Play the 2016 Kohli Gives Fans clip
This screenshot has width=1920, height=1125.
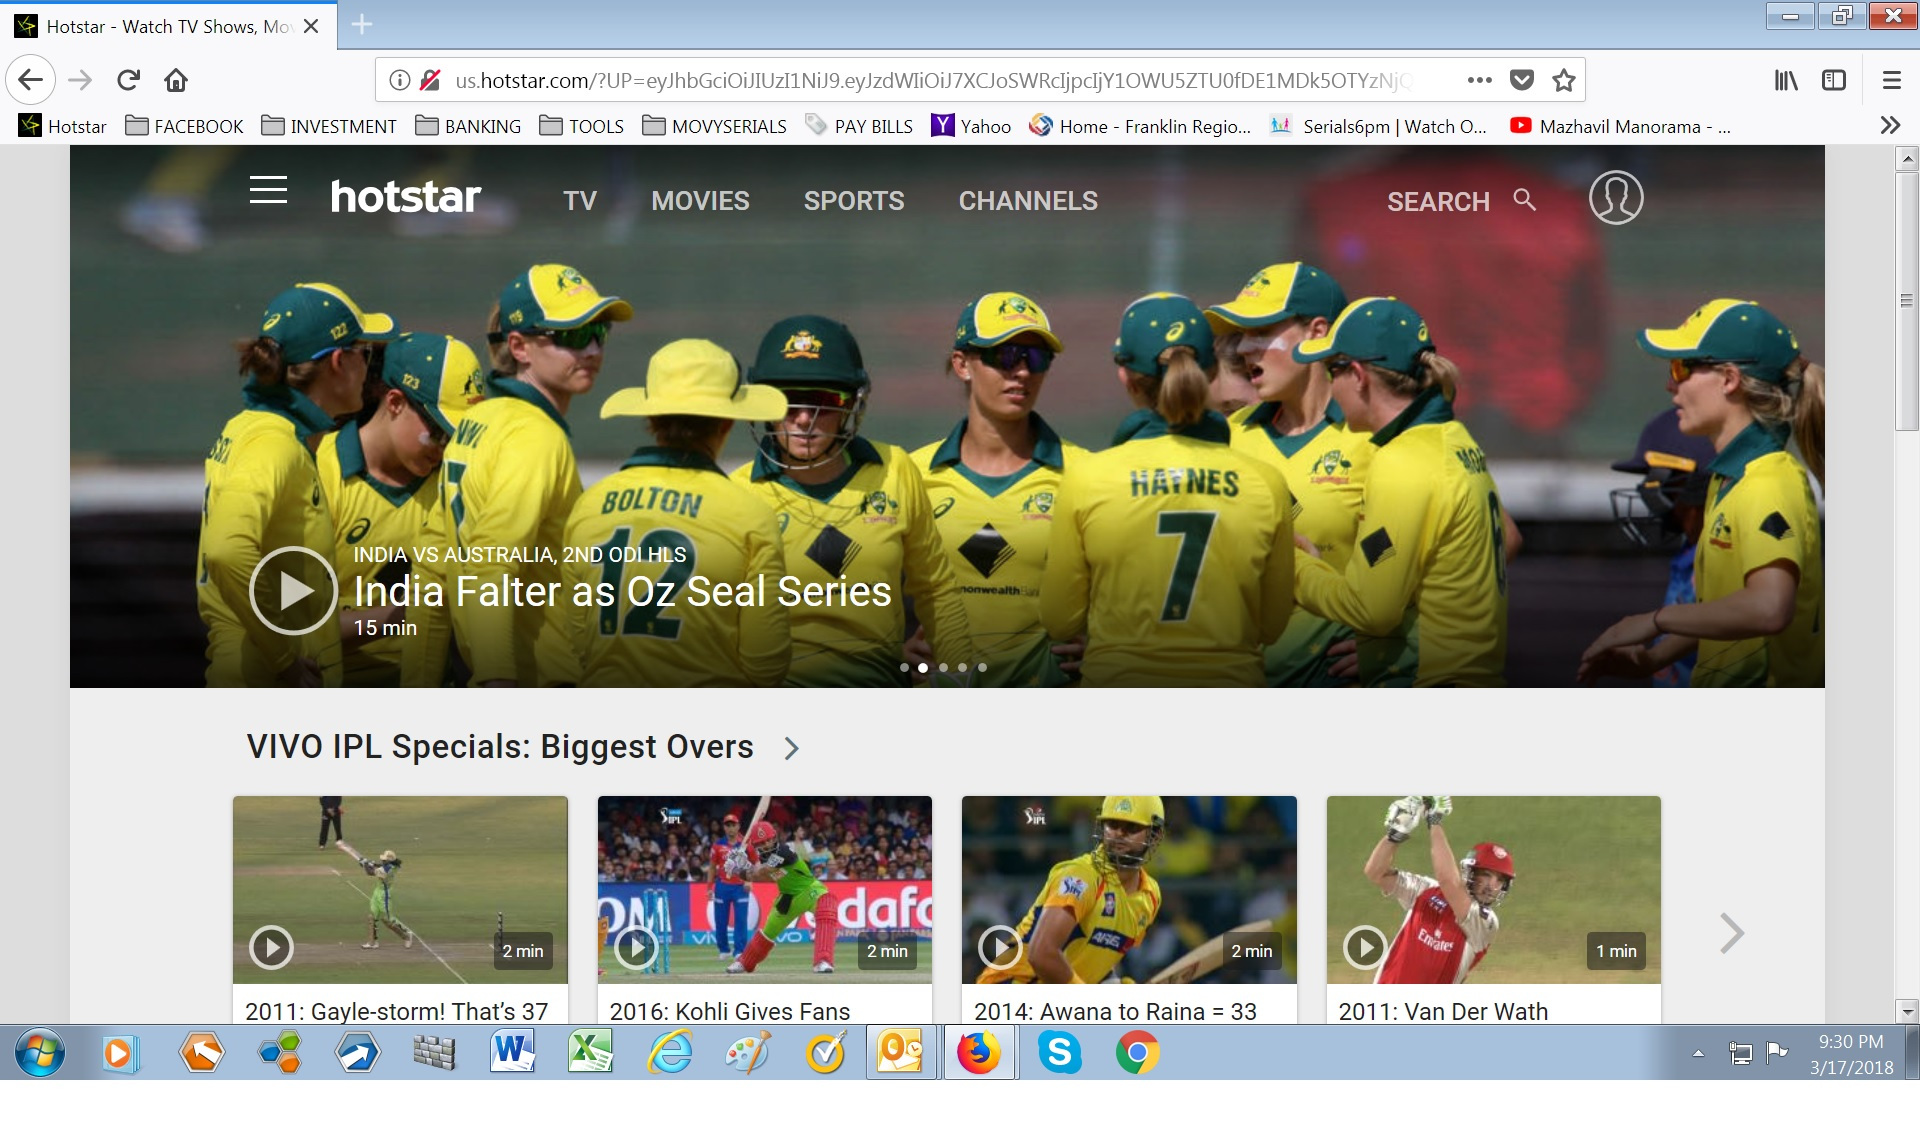(x=636, y=947)
